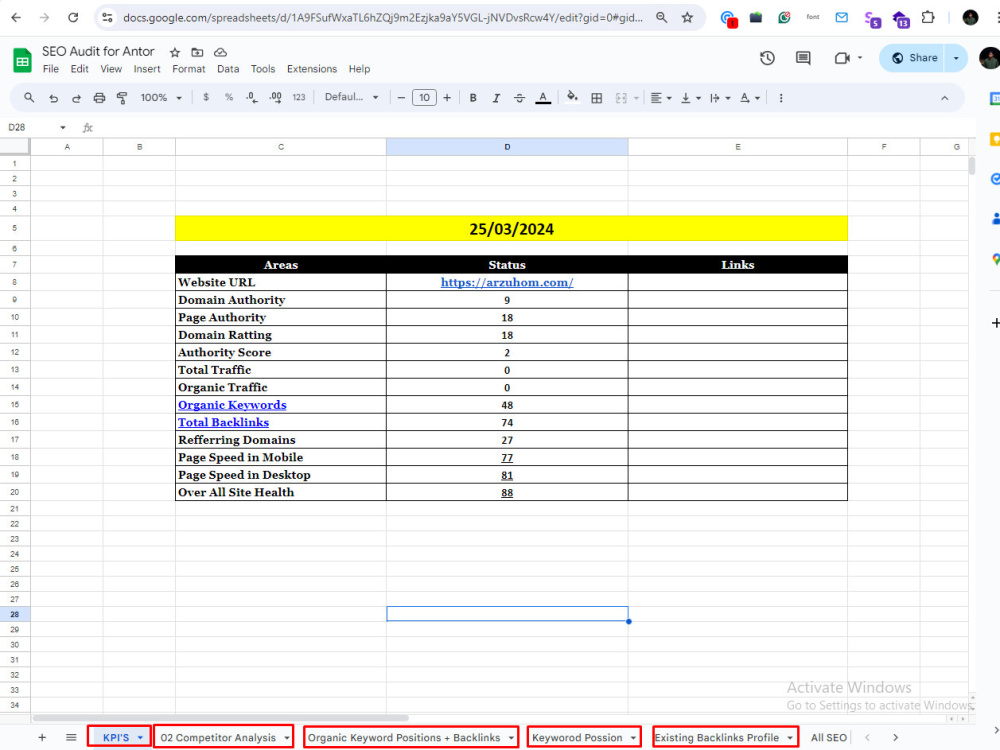Click the merge cells icon
Image resolution: width=1000 pixels, height=750 pixels.
pos(621,98)
